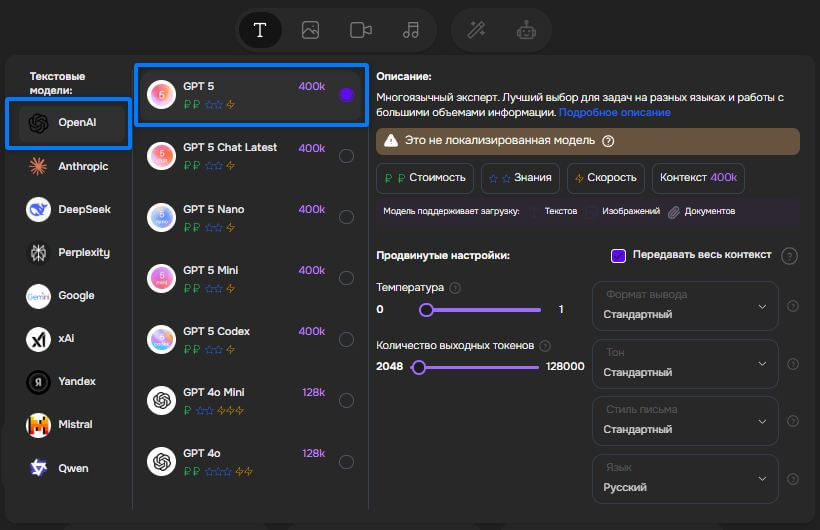Screen dimensions: 820x530
Task: Click help icon next to output tokens label
Action: click(545, 346)
